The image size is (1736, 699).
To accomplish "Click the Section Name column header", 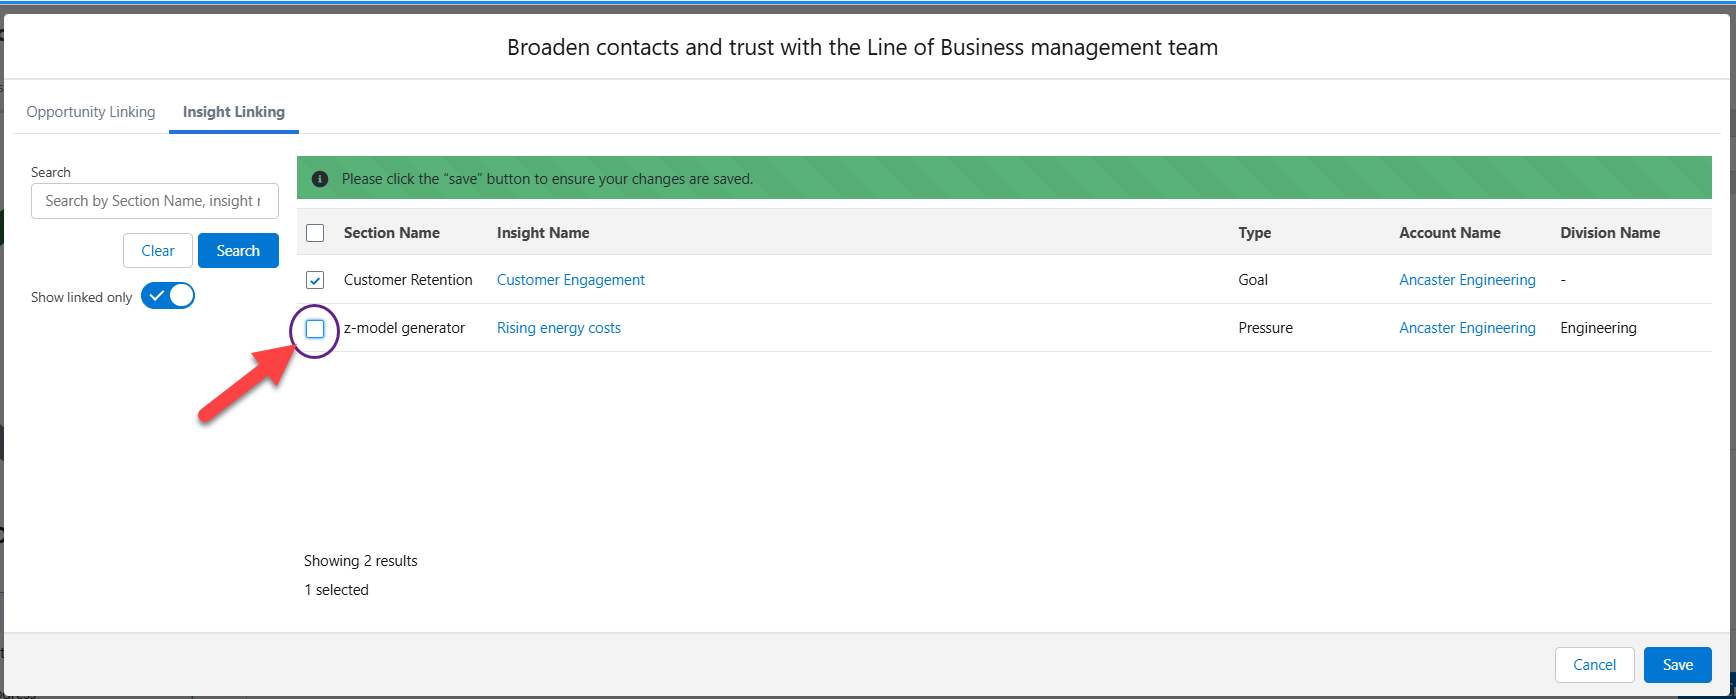I will click(392, 233).
